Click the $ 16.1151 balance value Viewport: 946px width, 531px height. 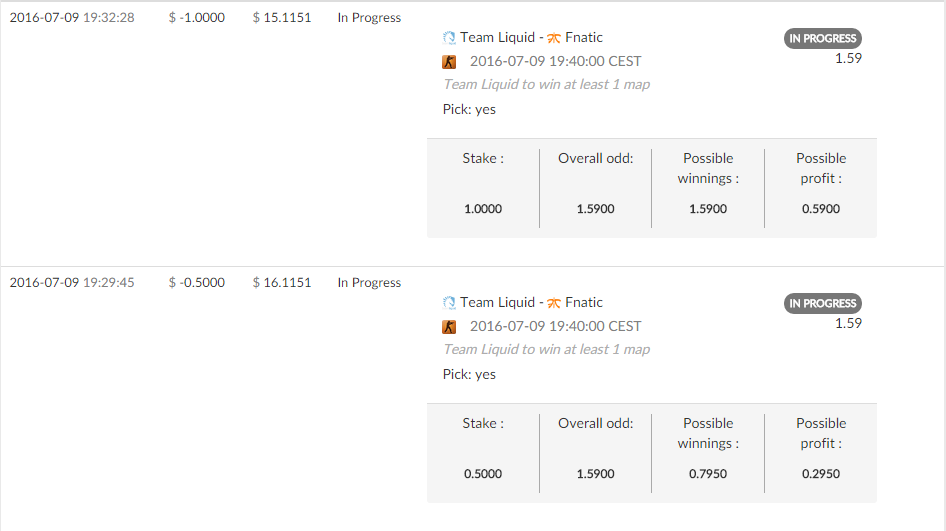point(282,283)
